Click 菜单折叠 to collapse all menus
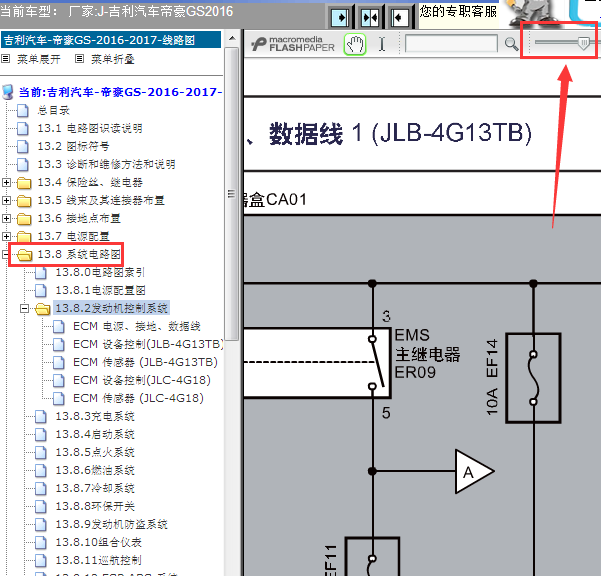601x576 pixels. [x=113, y=59]
